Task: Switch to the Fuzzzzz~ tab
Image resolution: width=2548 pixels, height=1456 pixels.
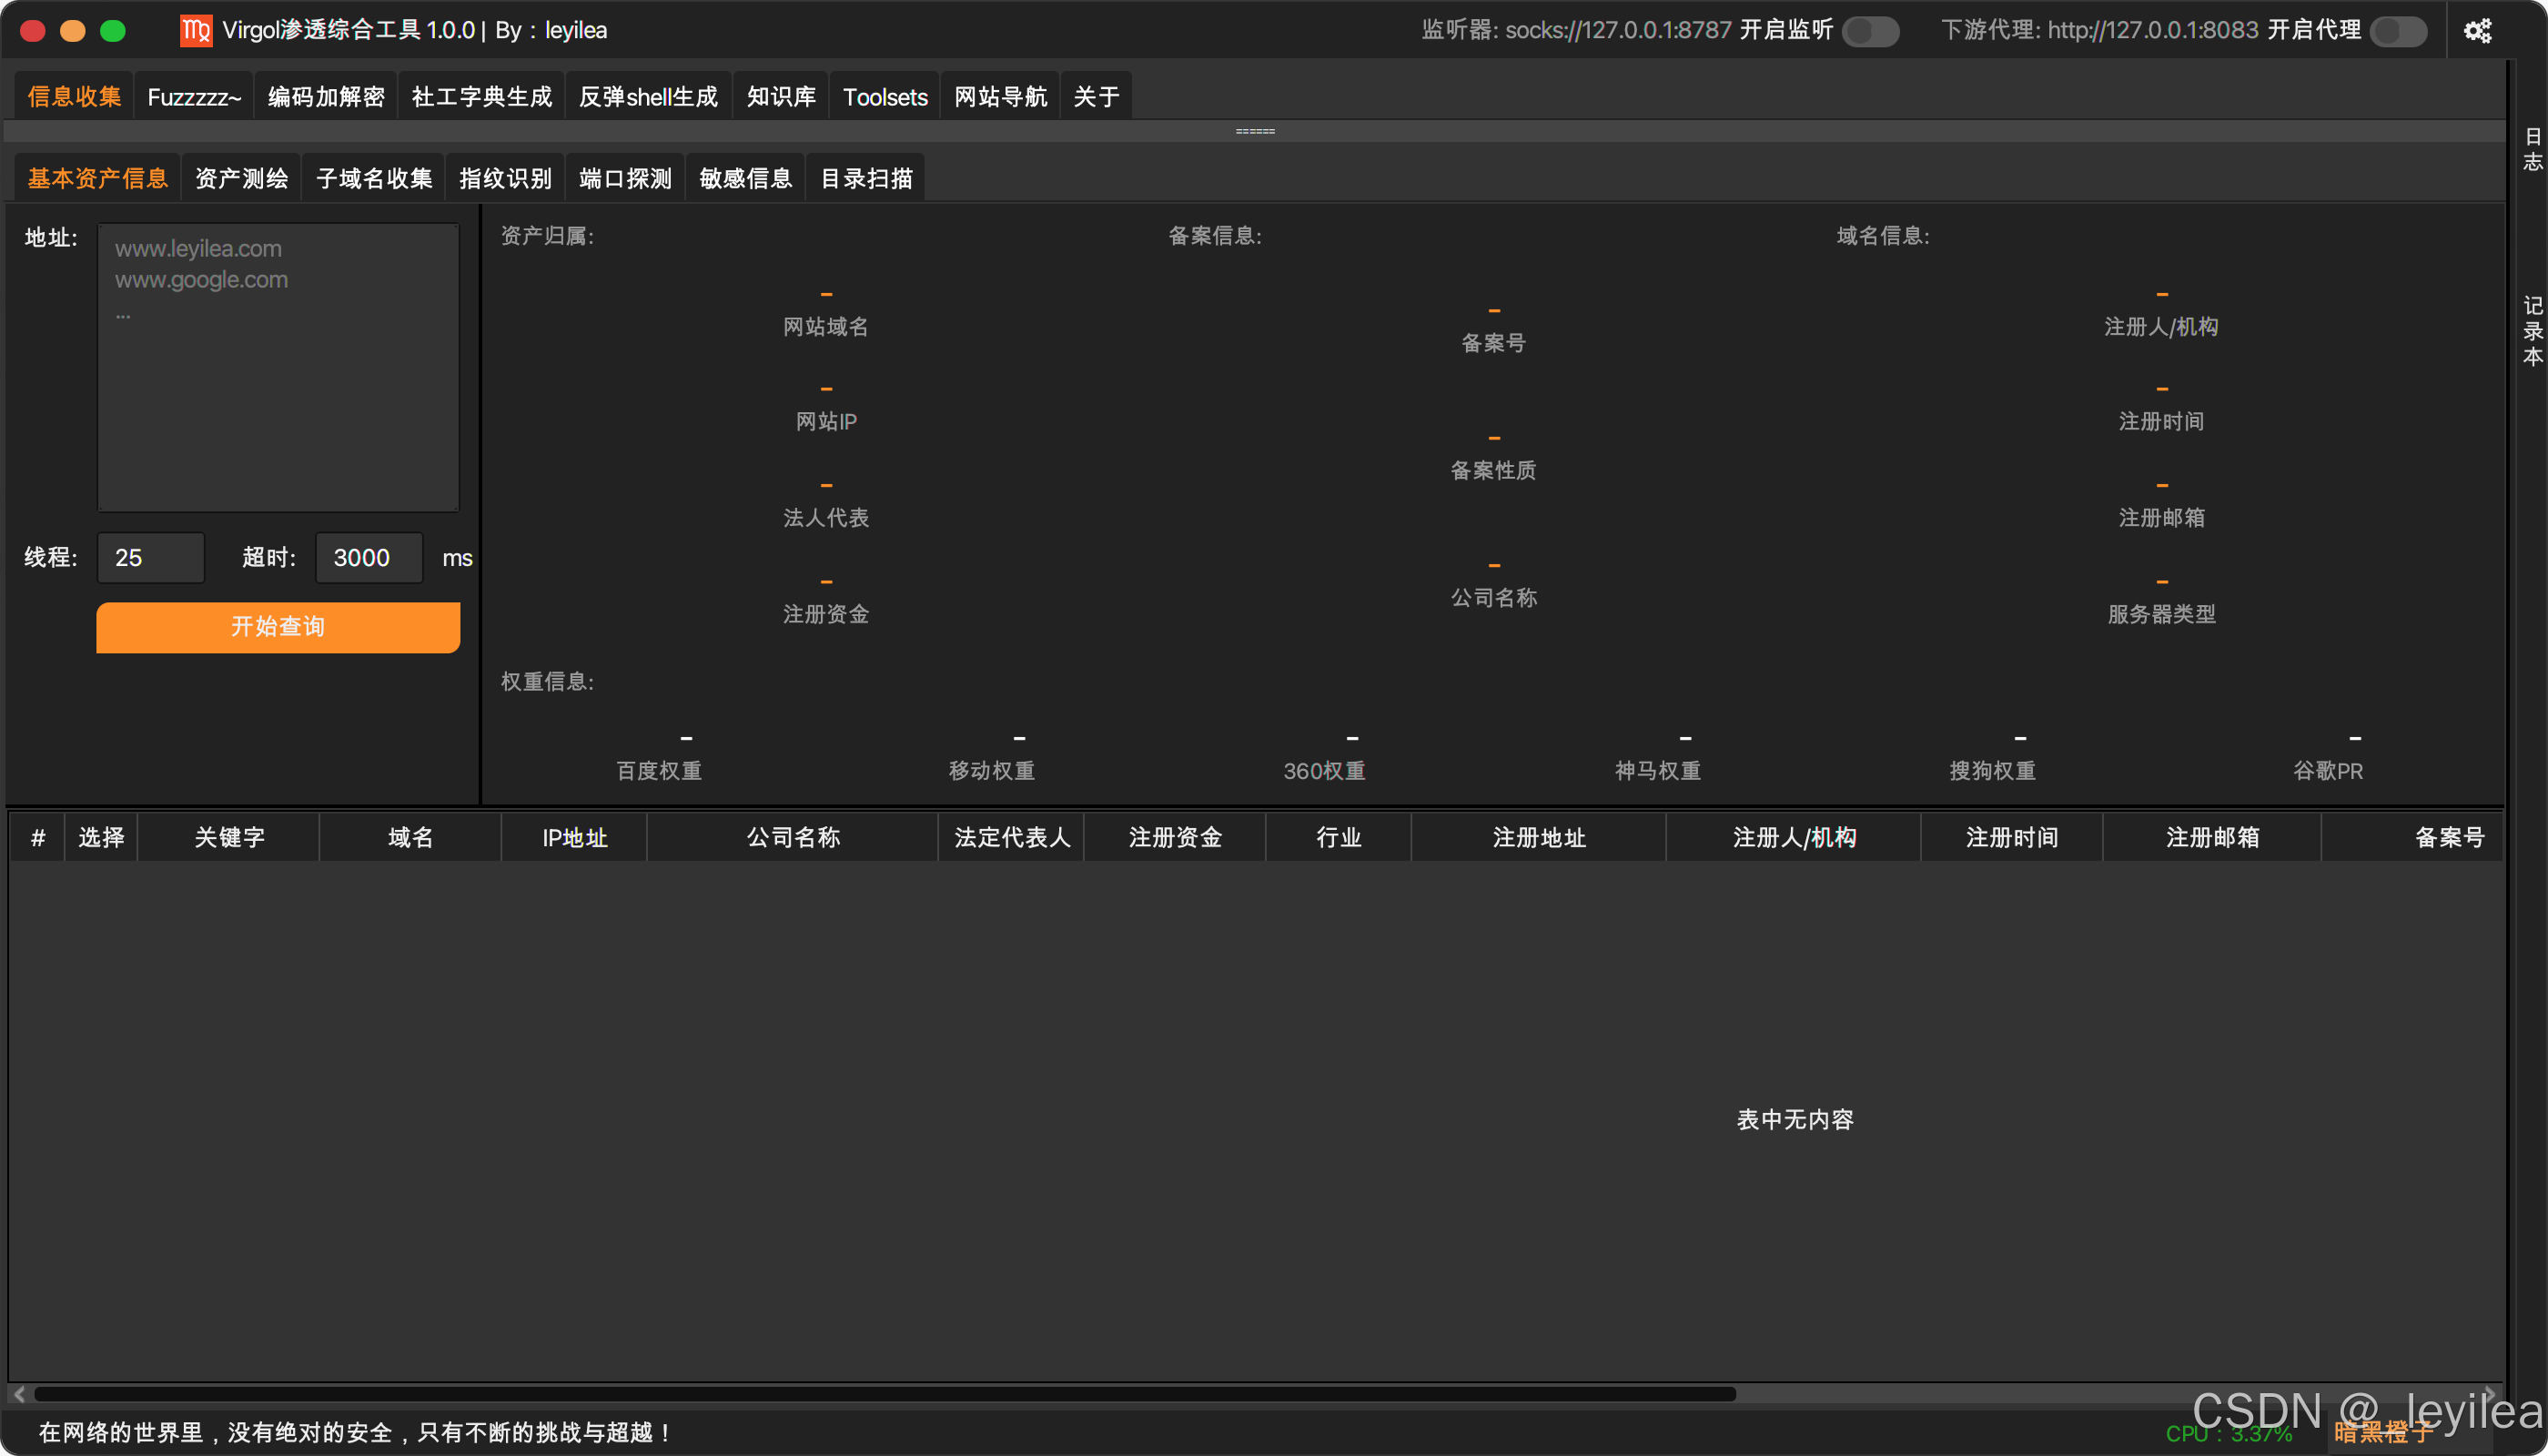Action: tap(194, 97)
